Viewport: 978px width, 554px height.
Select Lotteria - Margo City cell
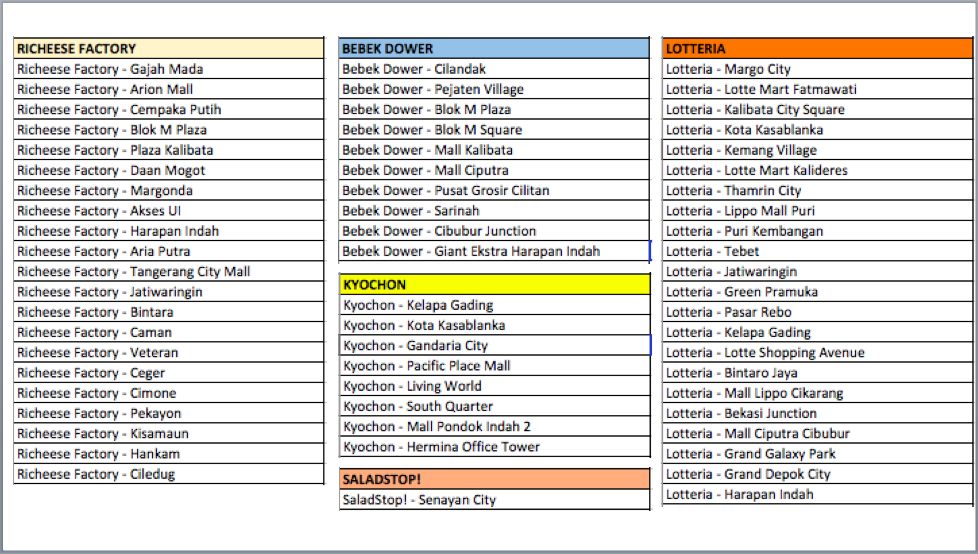(818, 69)
